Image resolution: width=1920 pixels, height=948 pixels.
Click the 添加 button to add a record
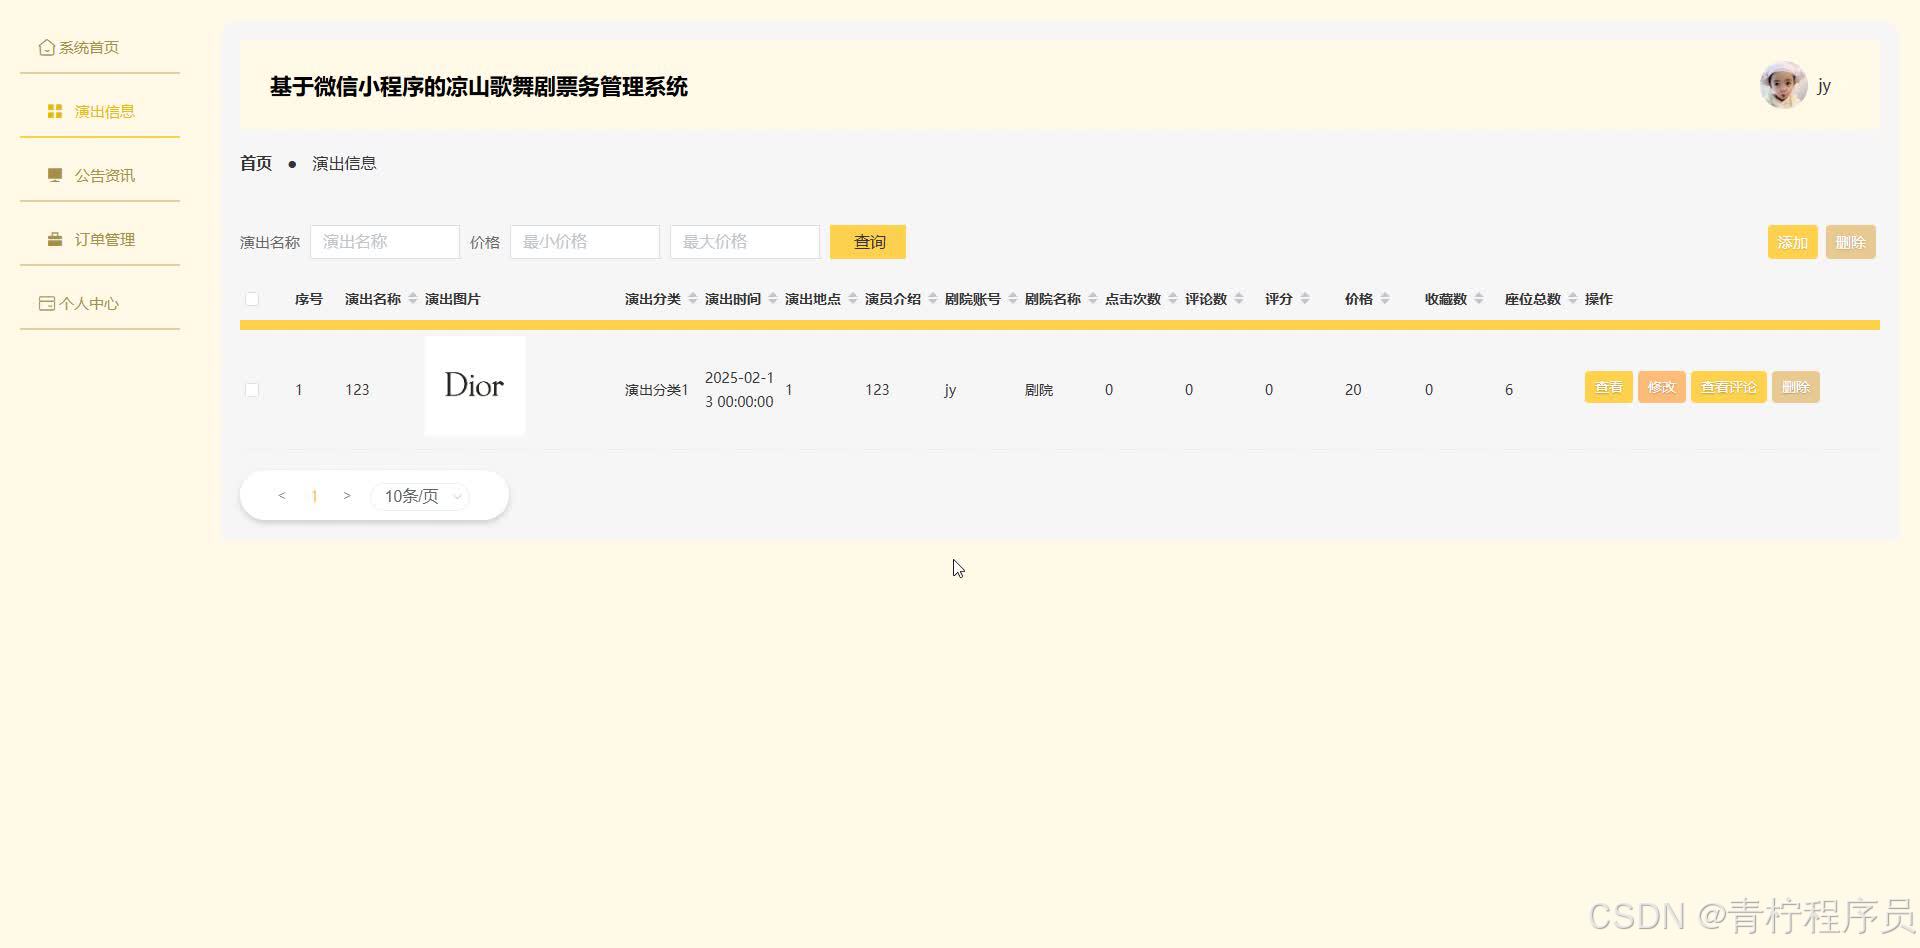pos(1791,241)
